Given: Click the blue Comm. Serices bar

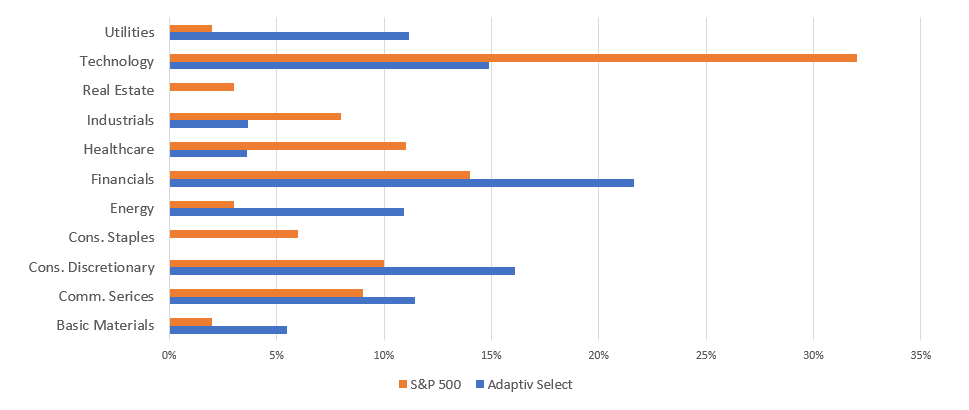Looking at the screenshot, I should pyautogui.click(x=292, y=300).
